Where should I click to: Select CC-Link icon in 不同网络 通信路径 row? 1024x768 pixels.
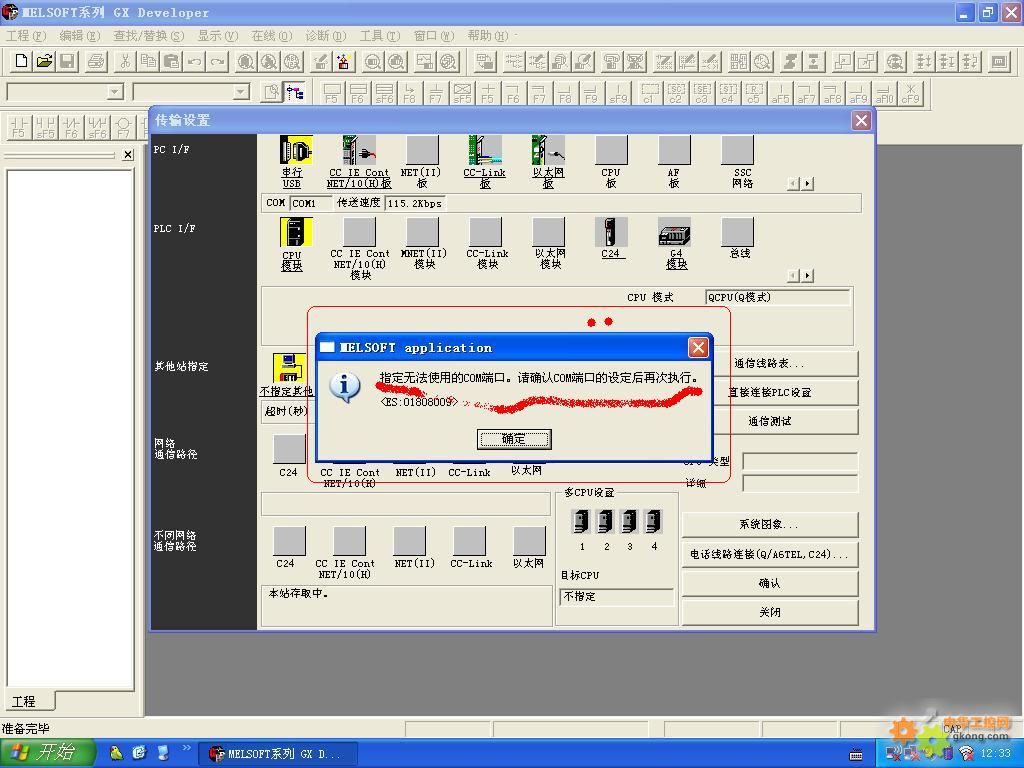469,542
